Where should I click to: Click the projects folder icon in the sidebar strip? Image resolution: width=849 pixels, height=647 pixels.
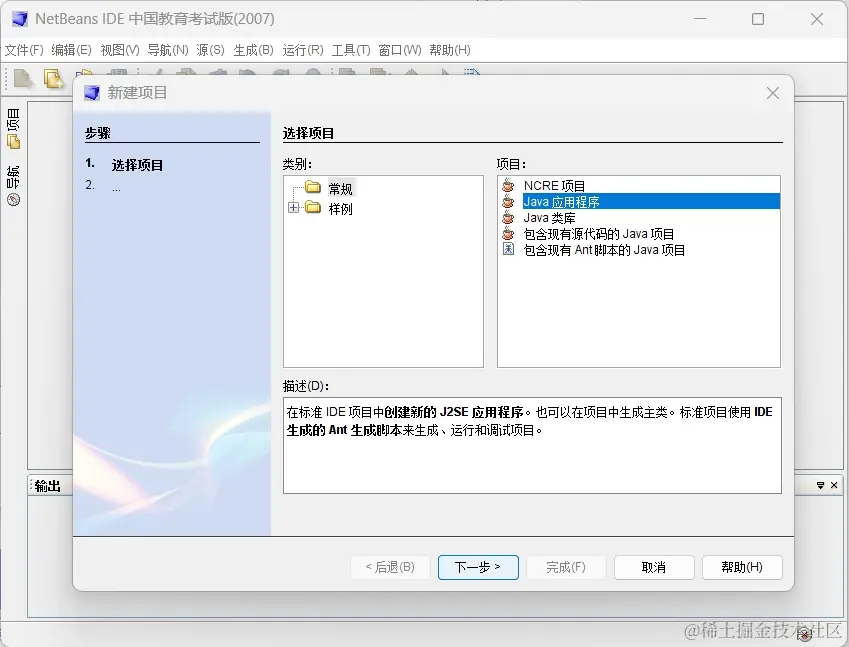click(x=12, y=141)
